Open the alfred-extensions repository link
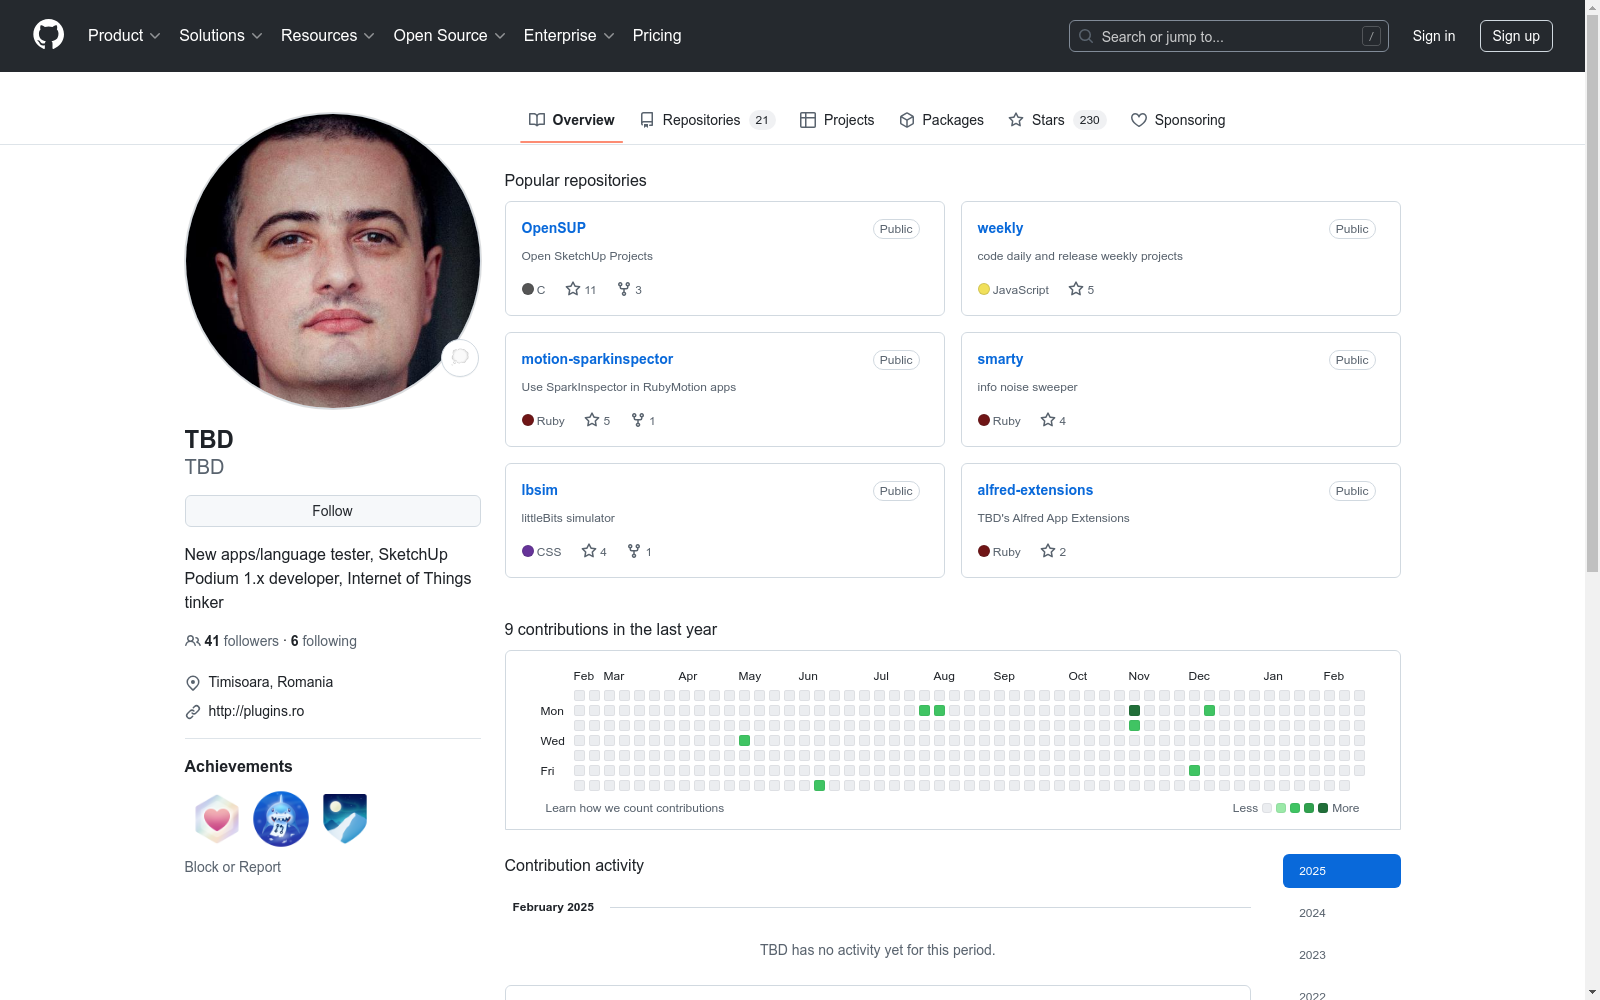This screenshot has width=1600, height=1000. (x=1035, y=490)
